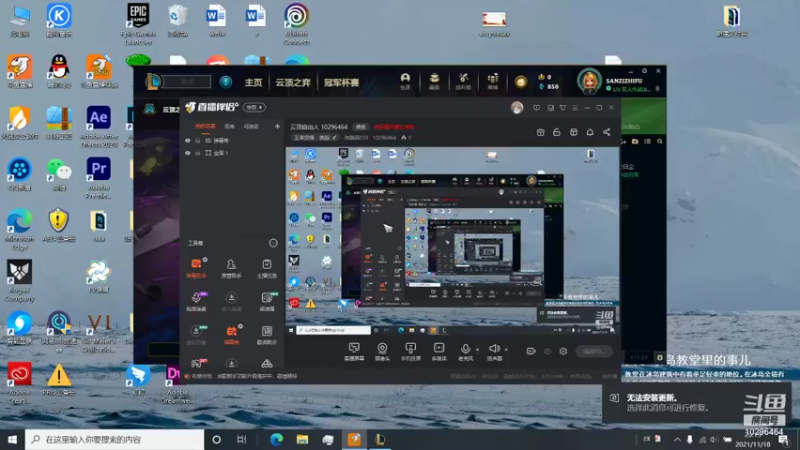
Task: Click the blue alert icon in League client
Action: (x=226, y=82)
